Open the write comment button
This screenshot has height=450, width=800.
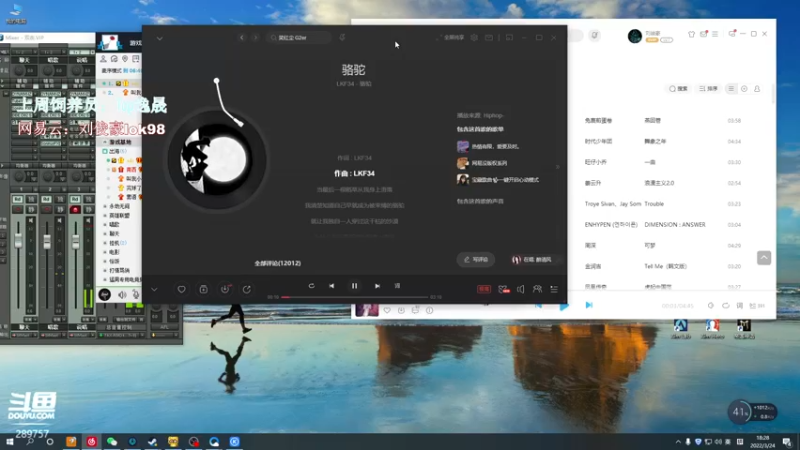click(476, 259)
